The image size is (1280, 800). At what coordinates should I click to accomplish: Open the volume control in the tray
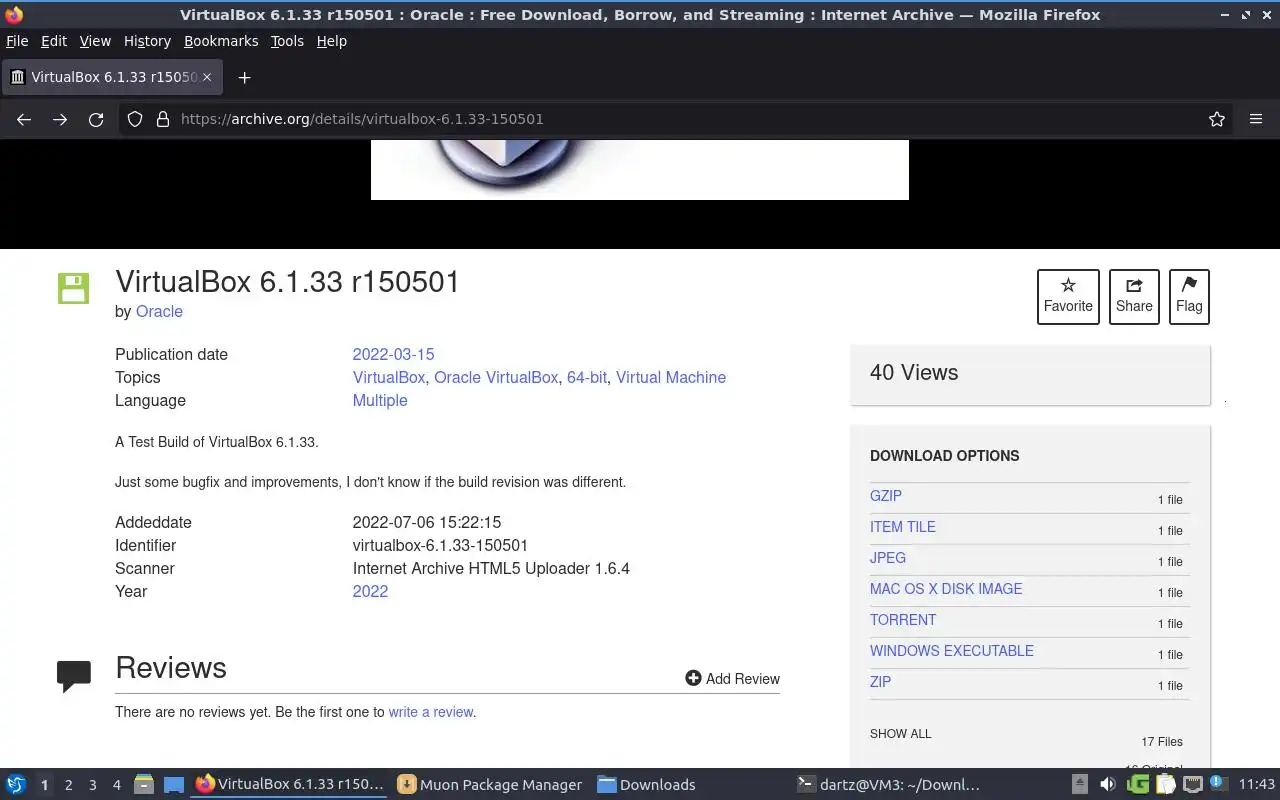[x=1107, y=785]
